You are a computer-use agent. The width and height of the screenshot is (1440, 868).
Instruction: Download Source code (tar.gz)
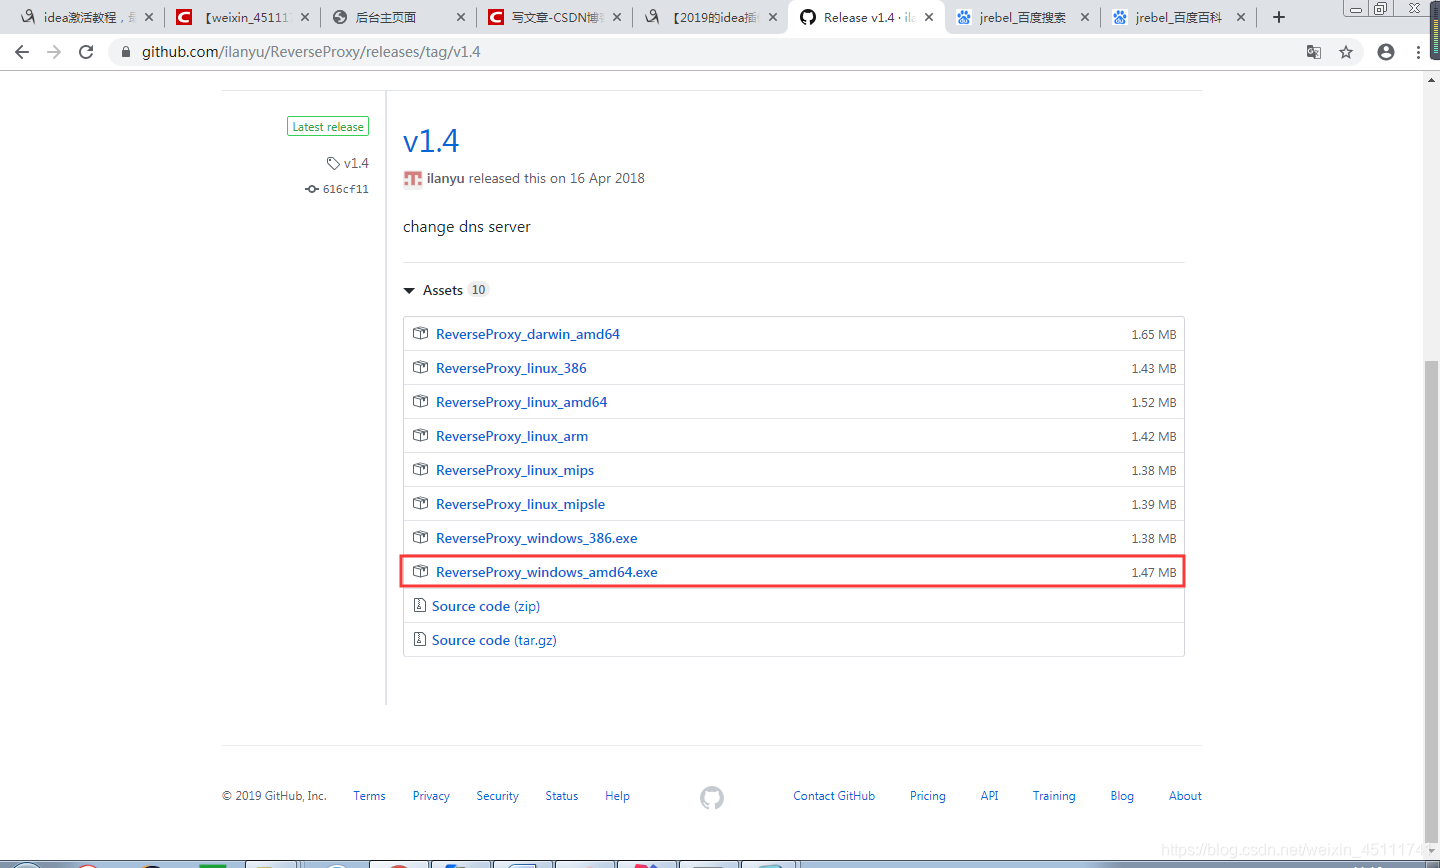point(494,640)
